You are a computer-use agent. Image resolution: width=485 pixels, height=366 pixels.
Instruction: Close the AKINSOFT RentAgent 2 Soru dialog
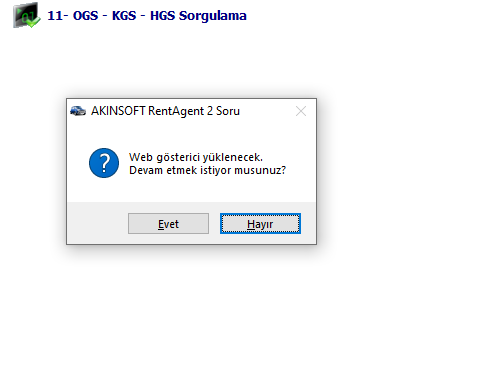point(301,111)
